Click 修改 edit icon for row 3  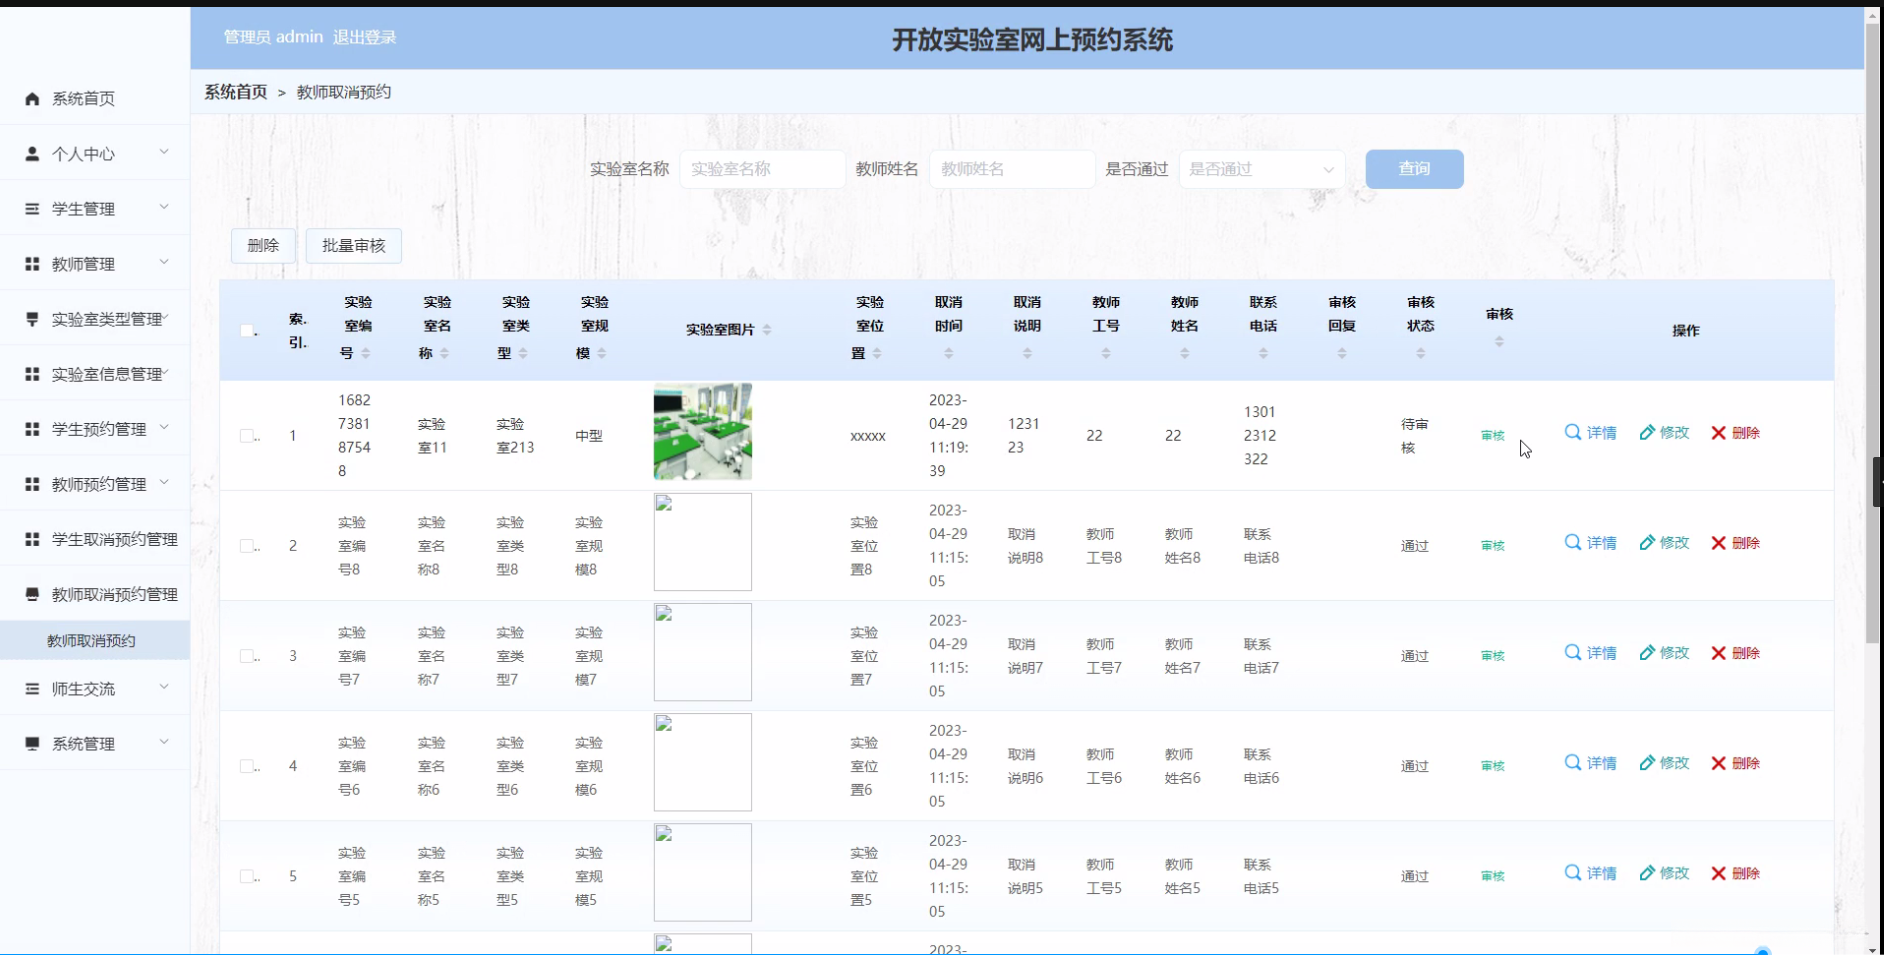1664,652
